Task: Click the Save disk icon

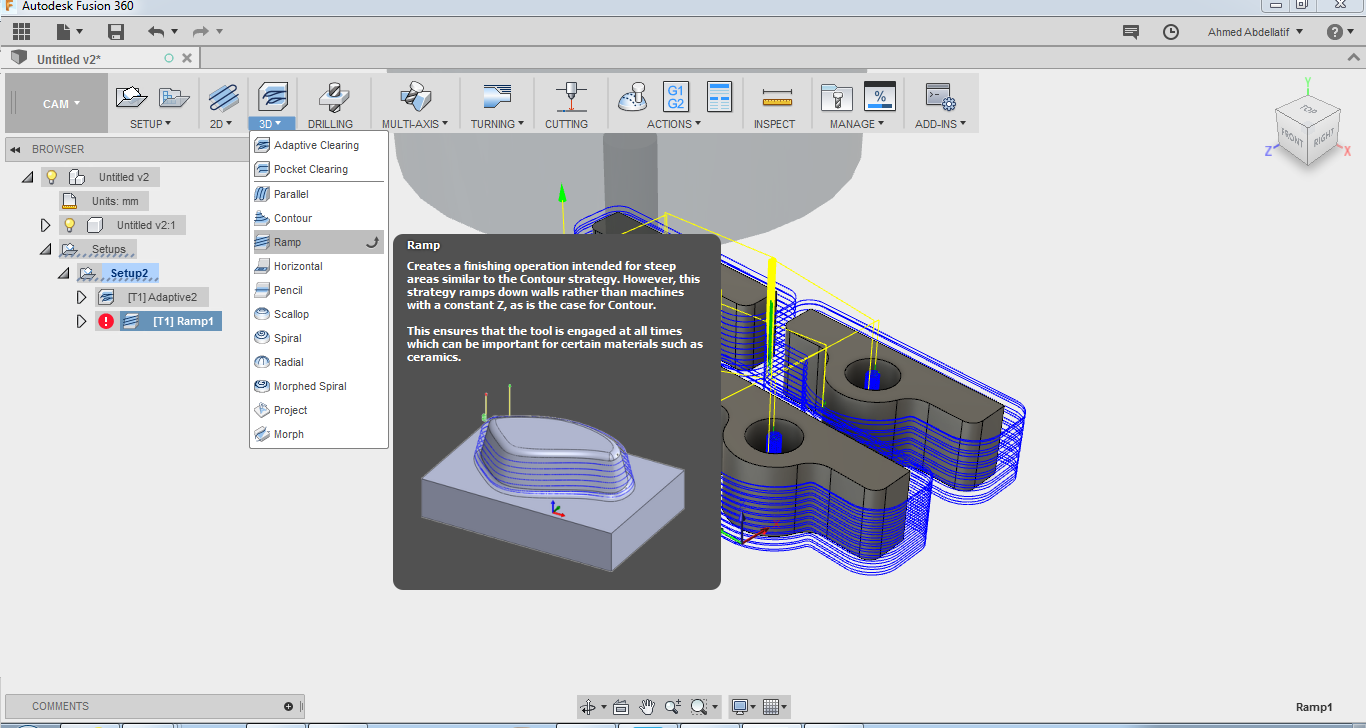Action: (116, 32)
